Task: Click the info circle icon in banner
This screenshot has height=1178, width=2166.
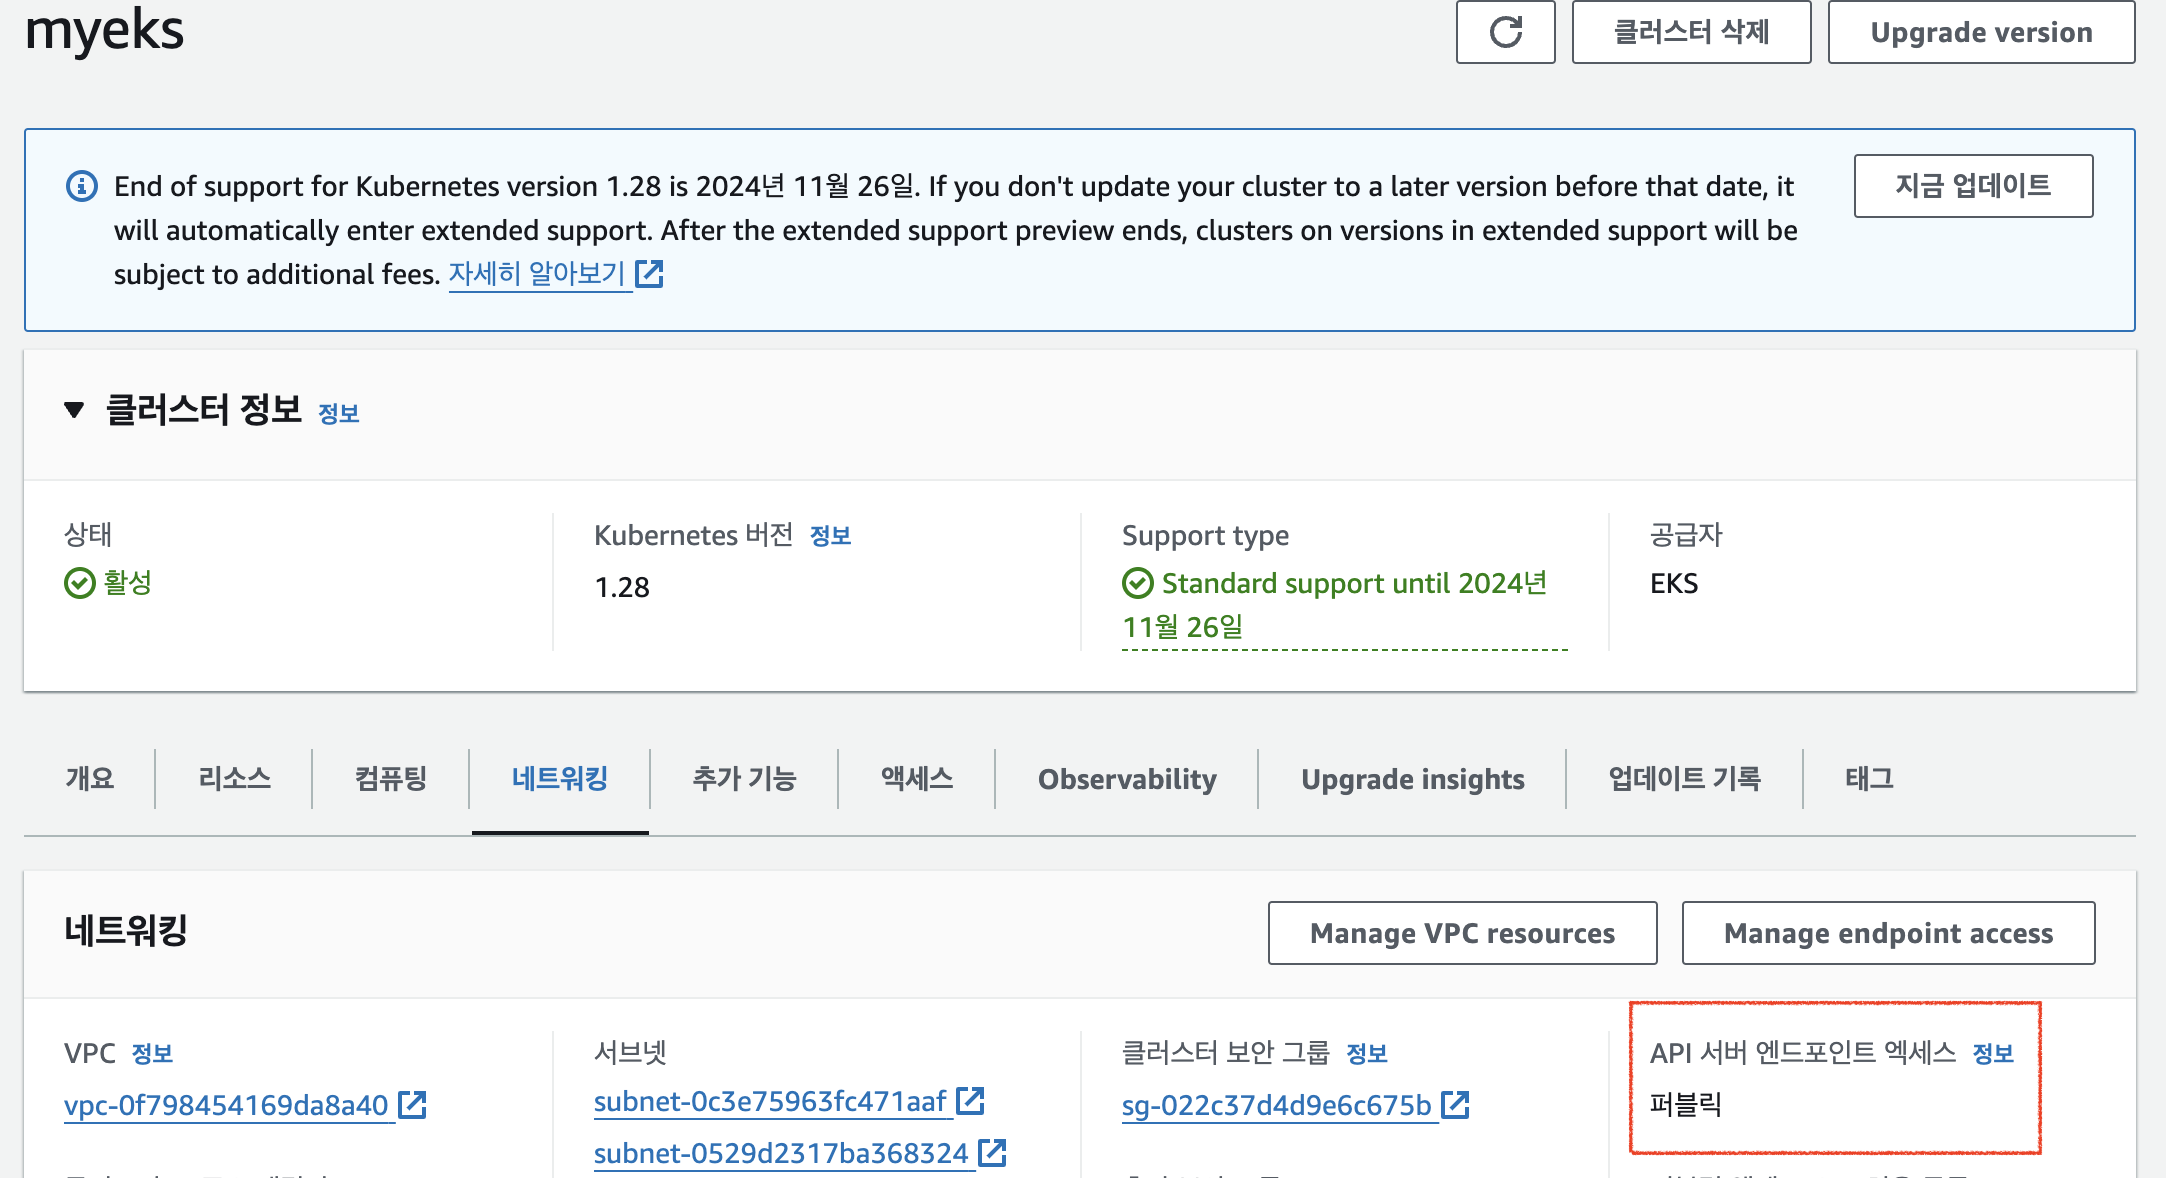Action: (x=81, y=186)
